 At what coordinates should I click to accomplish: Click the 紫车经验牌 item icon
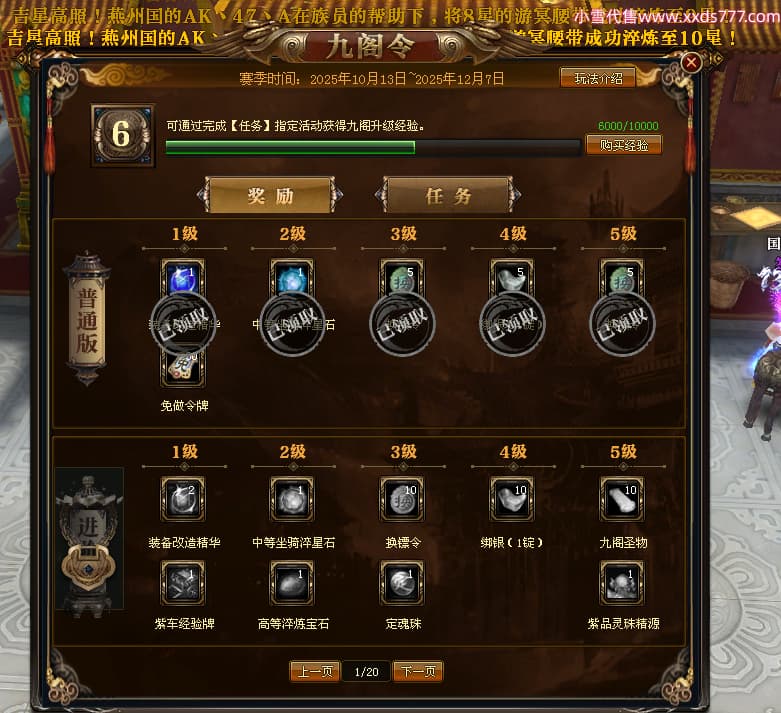click(x=183, y=582)
